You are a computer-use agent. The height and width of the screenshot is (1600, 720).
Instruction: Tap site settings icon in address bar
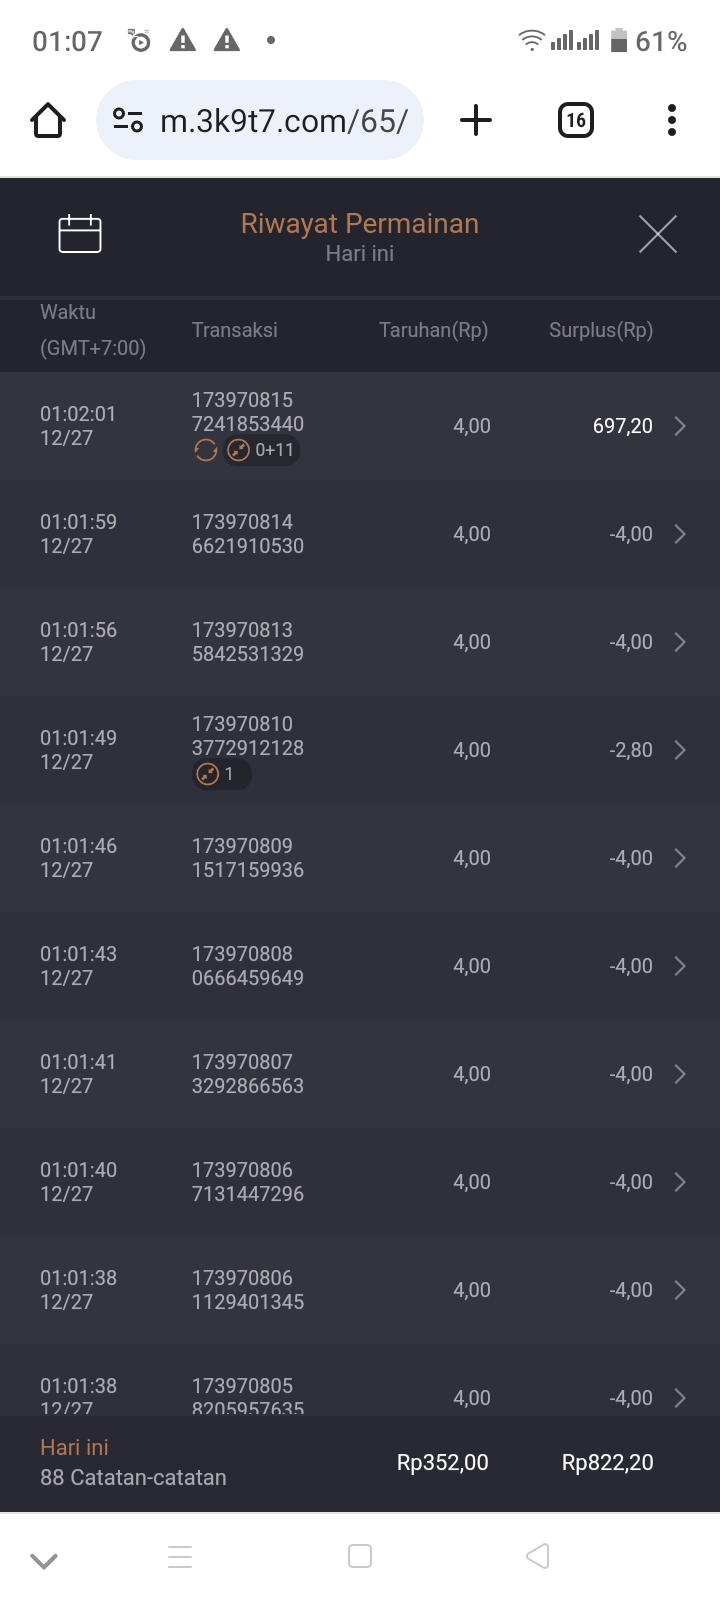tap(128, 121)
